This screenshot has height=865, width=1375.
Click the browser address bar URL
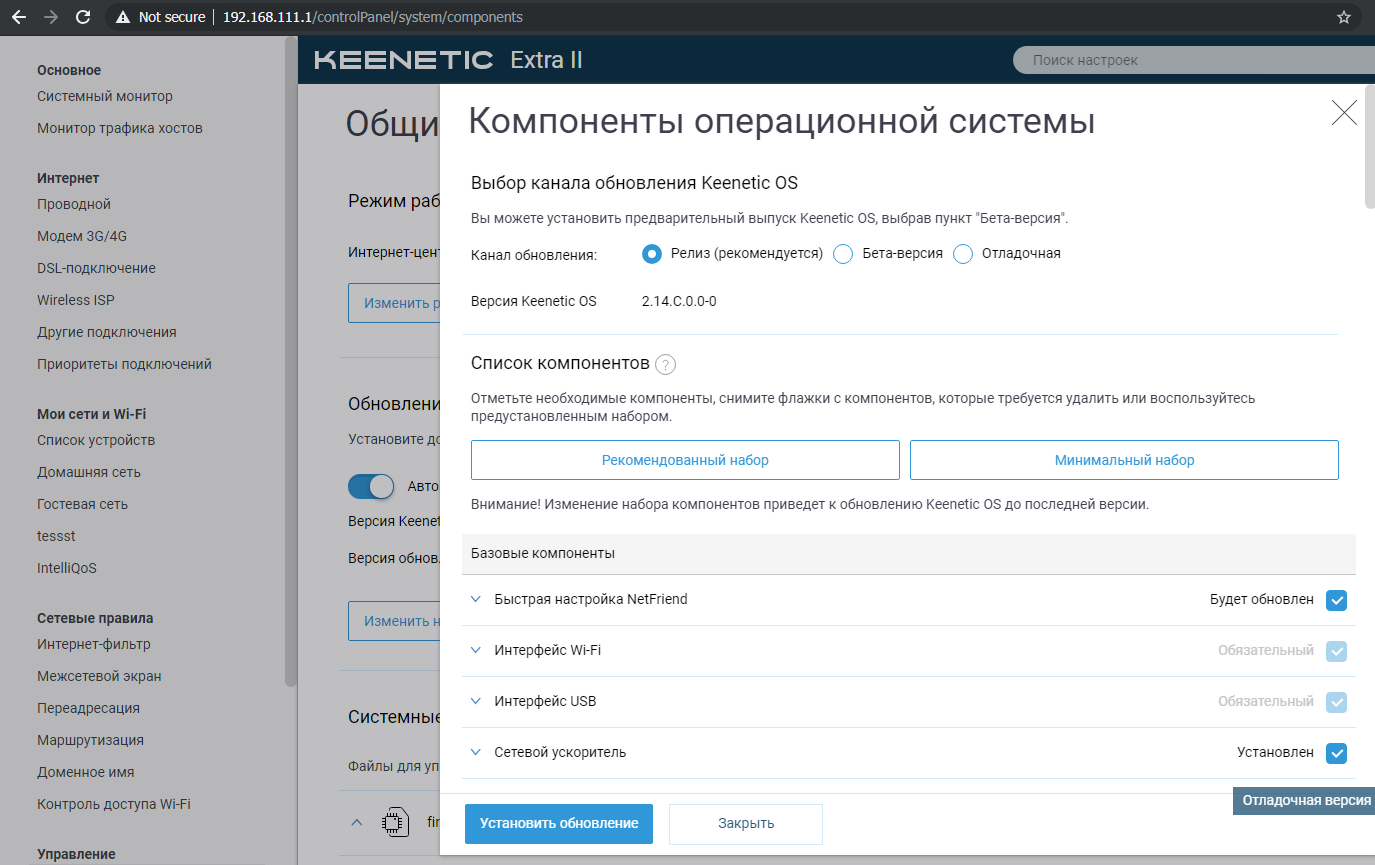click(x=372, y=17)
